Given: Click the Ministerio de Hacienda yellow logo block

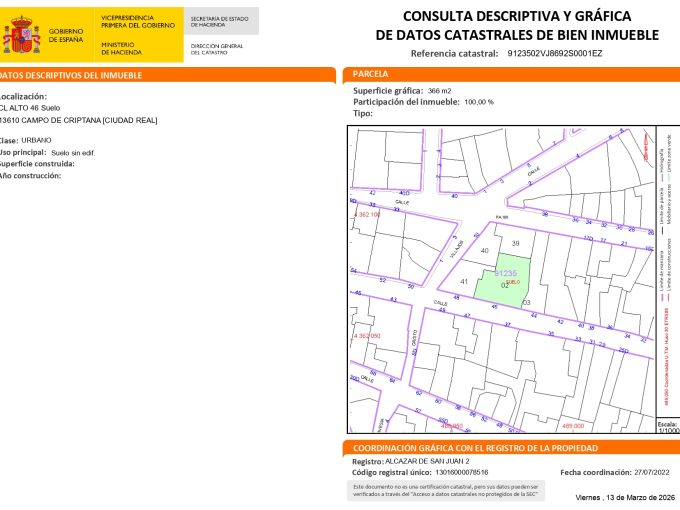Looking at the screenshot, I should (140, 35).
